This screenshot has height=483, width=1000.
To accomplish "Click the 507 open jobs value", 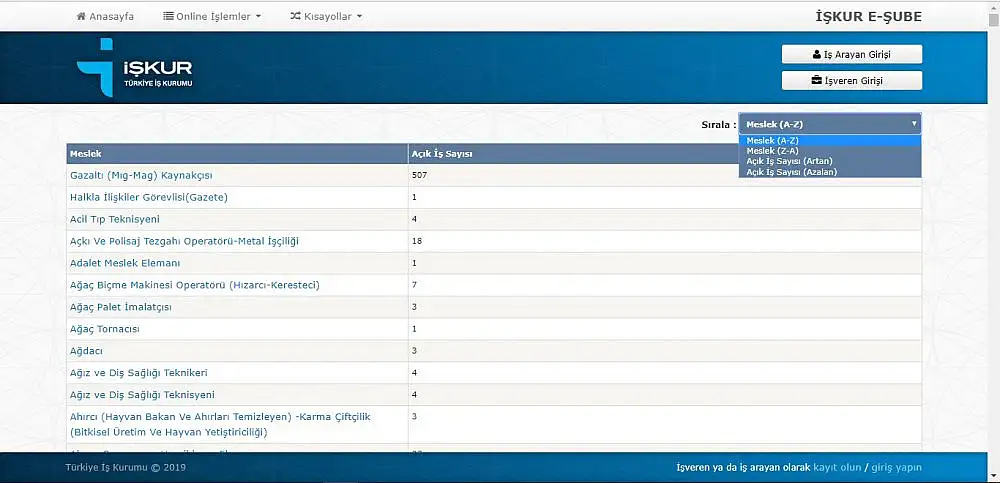I will point(419,175).
